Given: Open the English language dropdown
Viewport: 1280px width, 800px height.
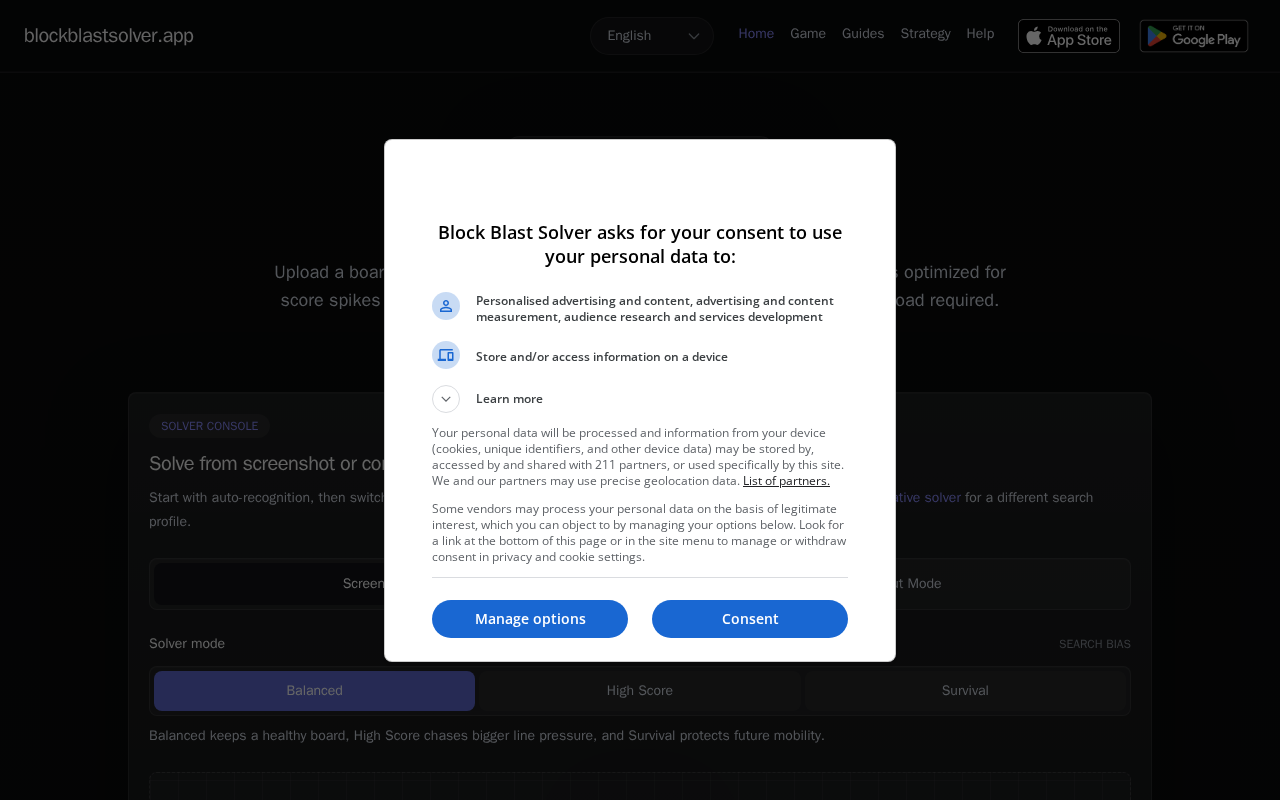Looking at the screenshot, I should (x=651, y=36).
